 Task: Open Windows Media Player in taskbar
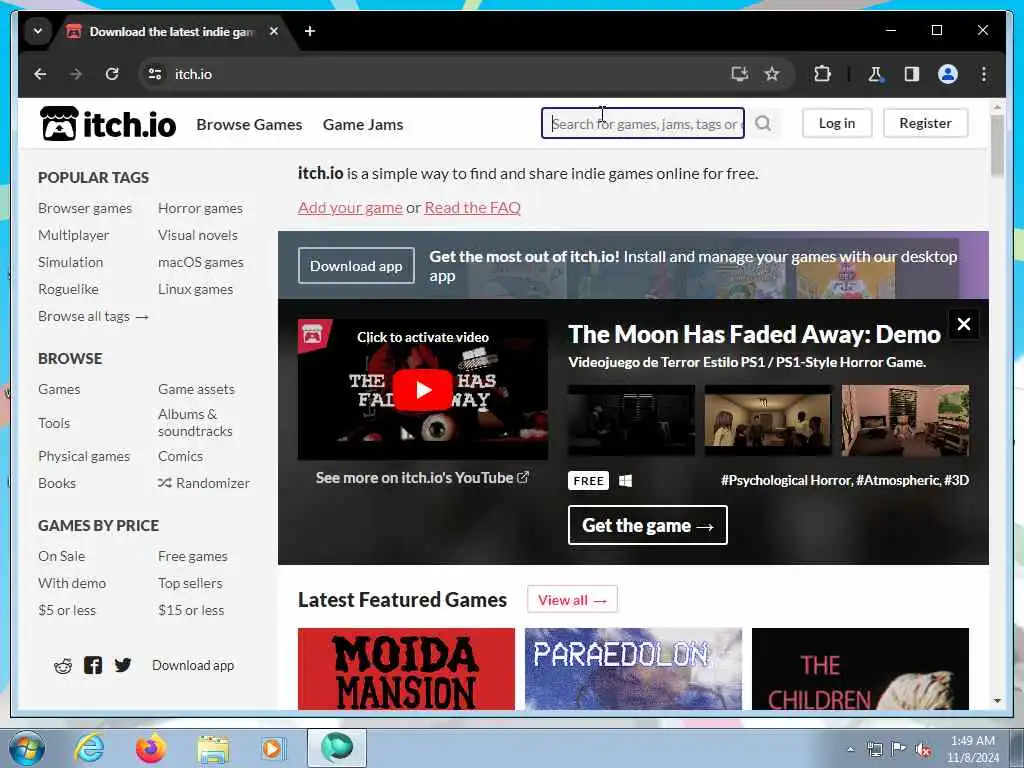click(272, 748)
